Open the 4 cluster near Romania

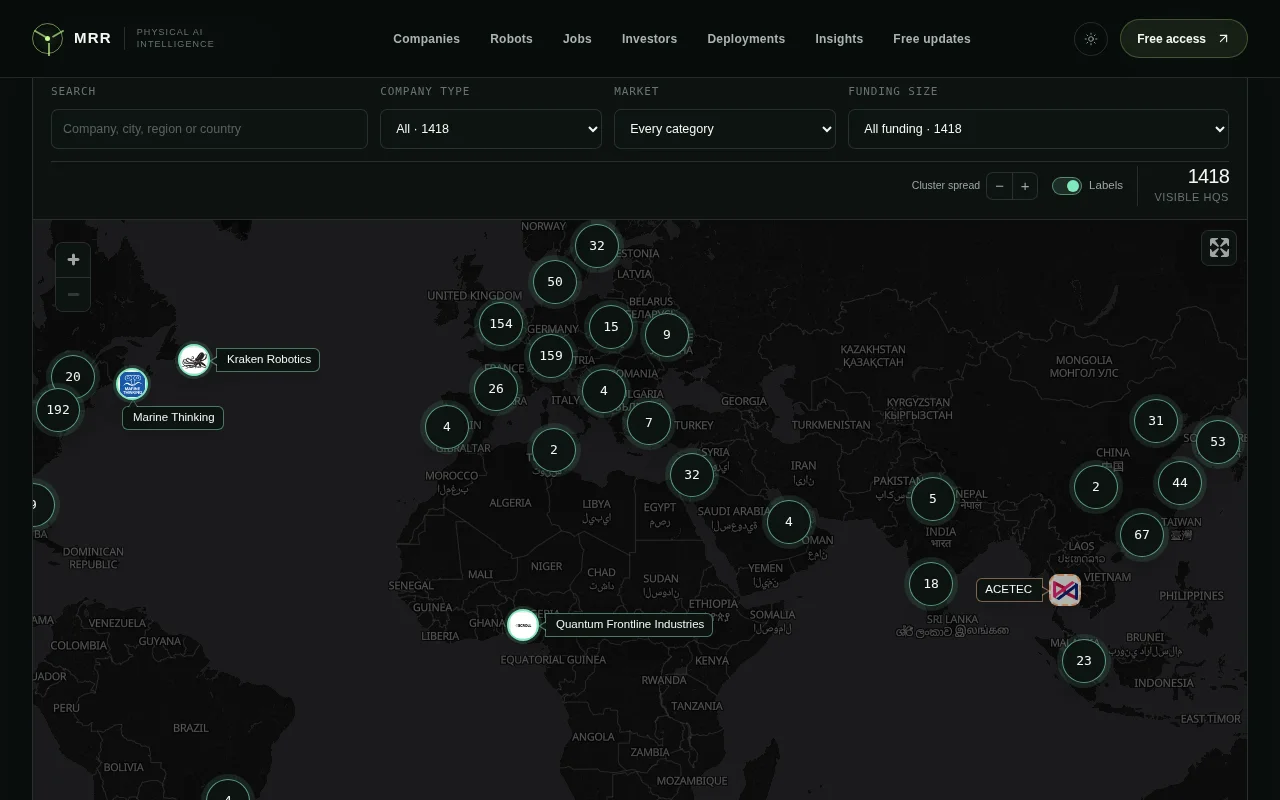pyautogui.click(x=604, y=391)
